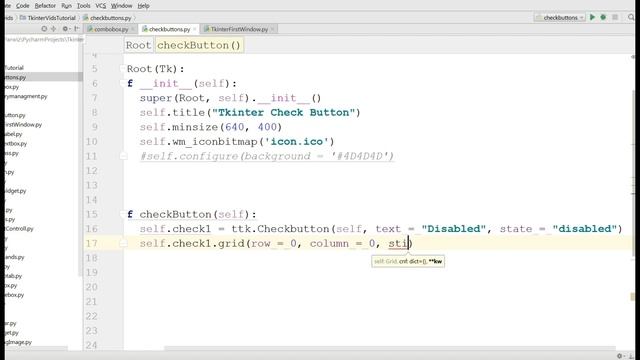Open the Run menu
The width and height of the screenshot is (640, 360).
tap(66, 6)
